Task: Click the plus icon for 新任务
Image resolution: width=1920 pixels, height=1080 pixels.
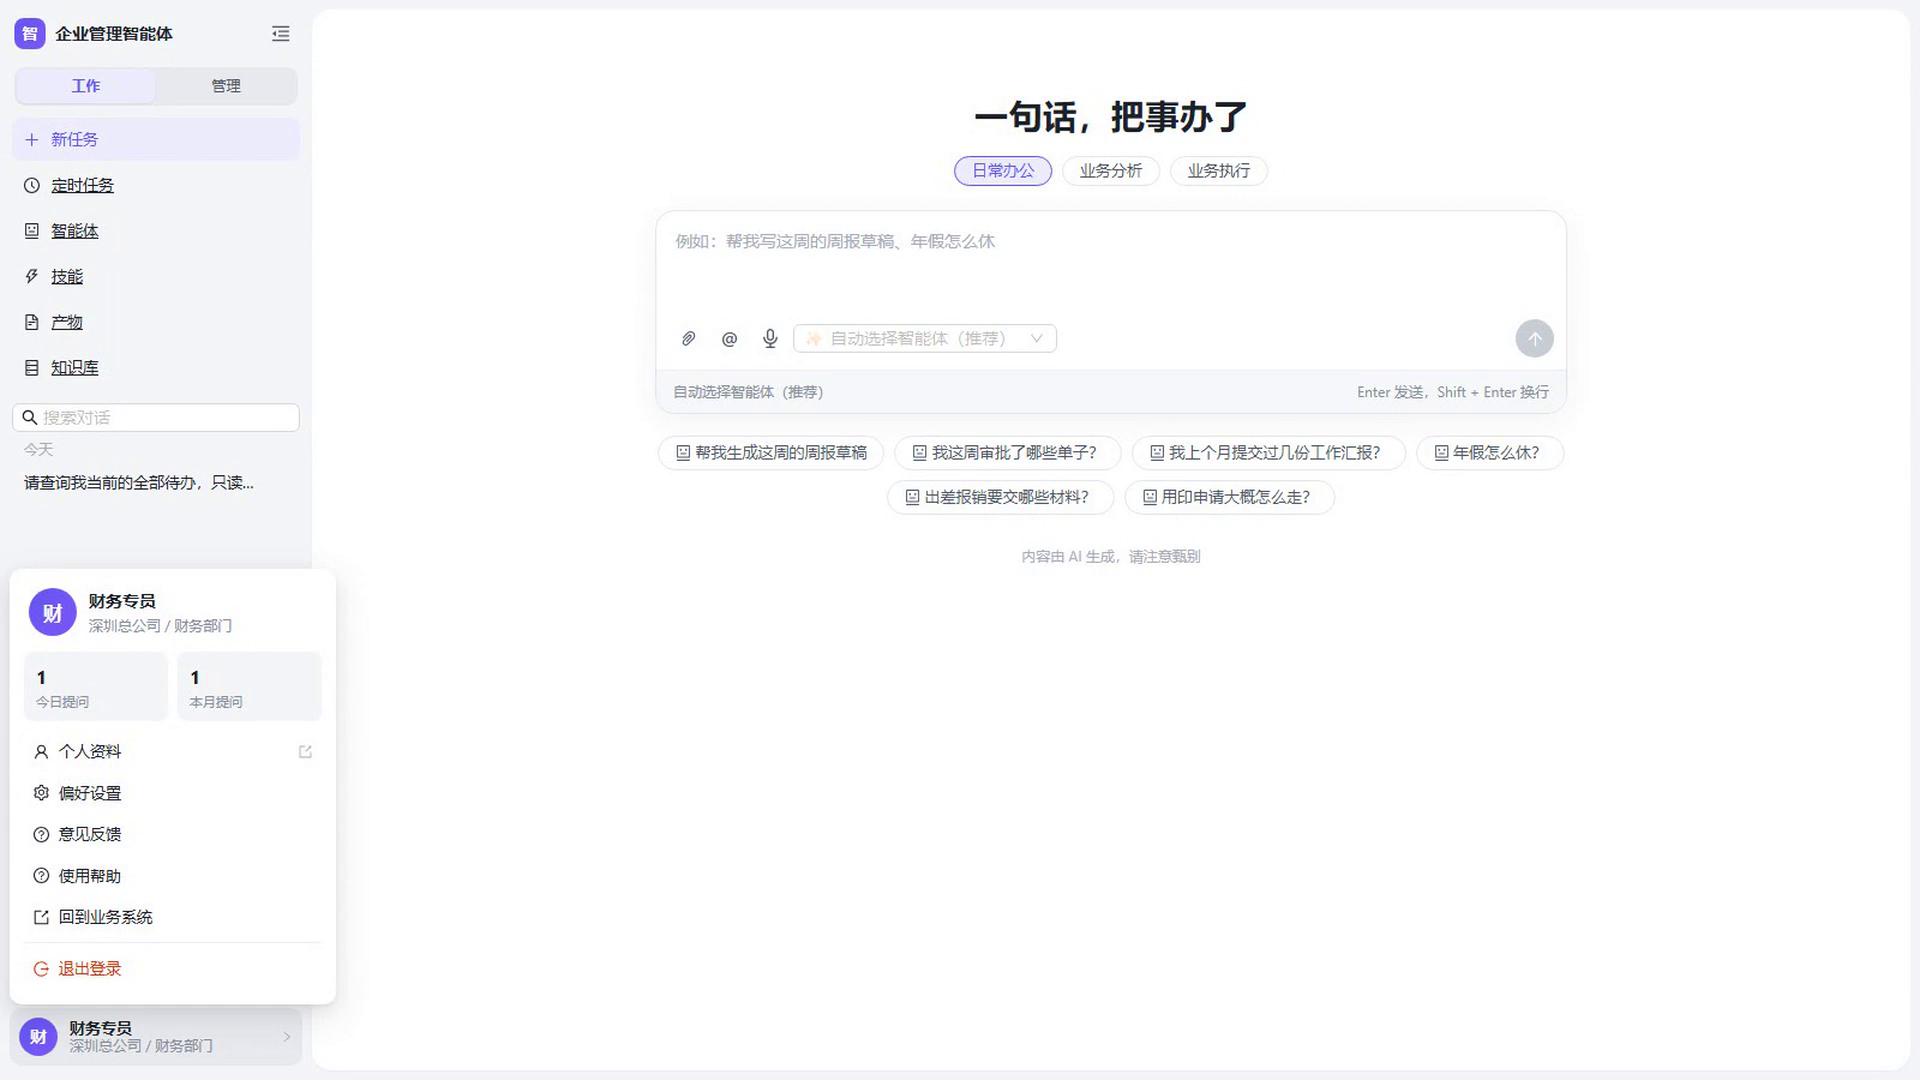Action: click(32, 140)
